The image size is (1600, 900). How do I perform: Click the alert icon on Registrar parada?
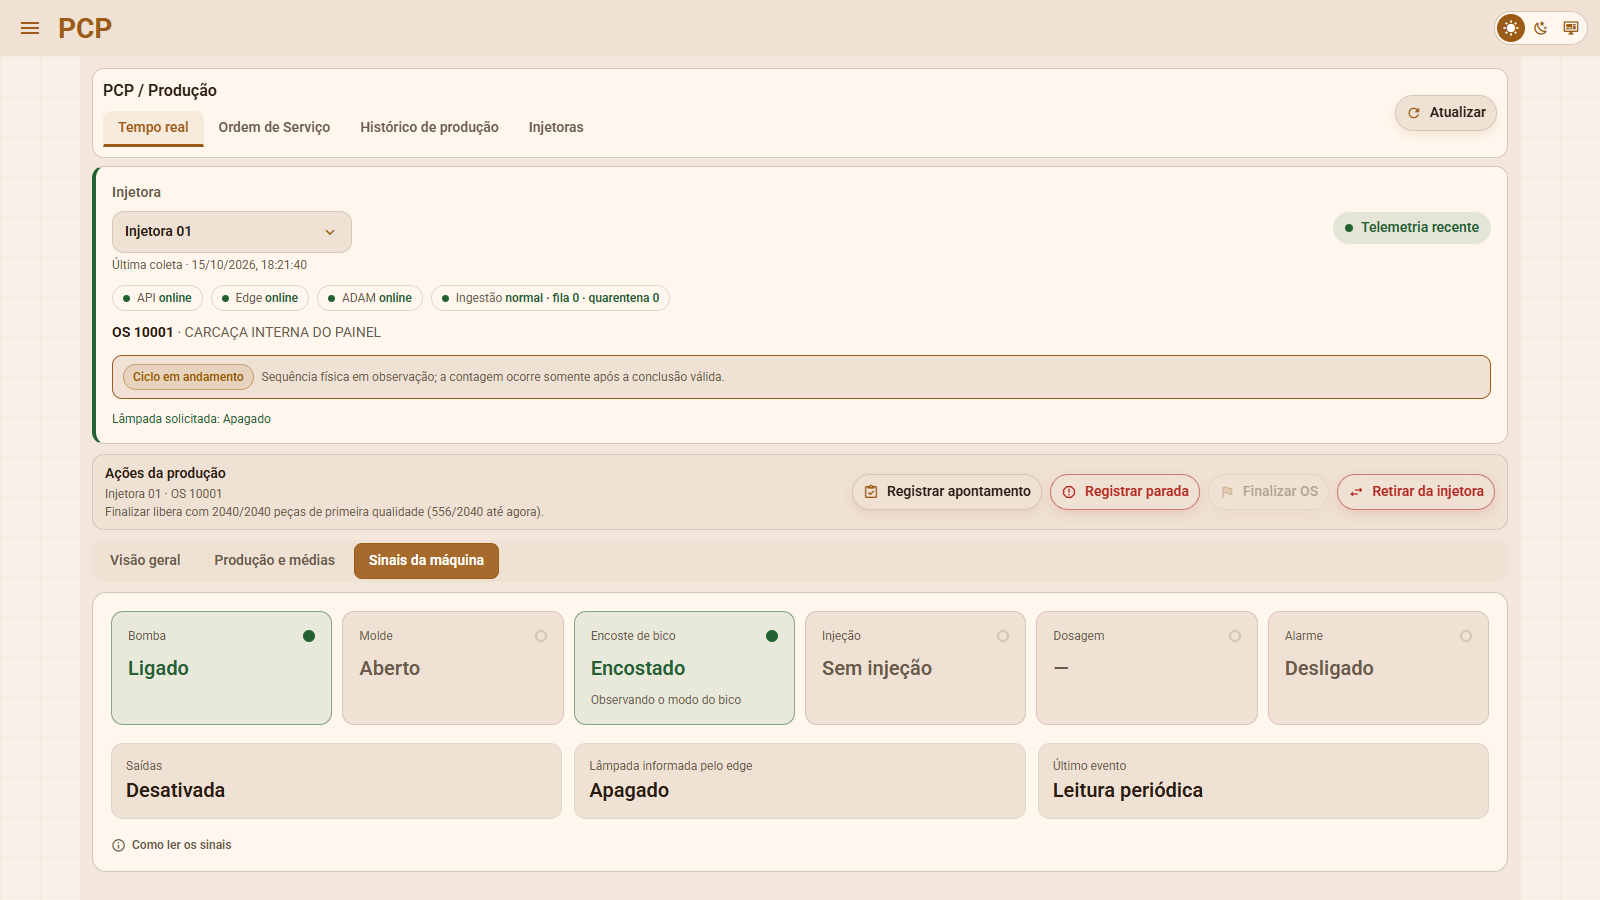coord(1069,492)
